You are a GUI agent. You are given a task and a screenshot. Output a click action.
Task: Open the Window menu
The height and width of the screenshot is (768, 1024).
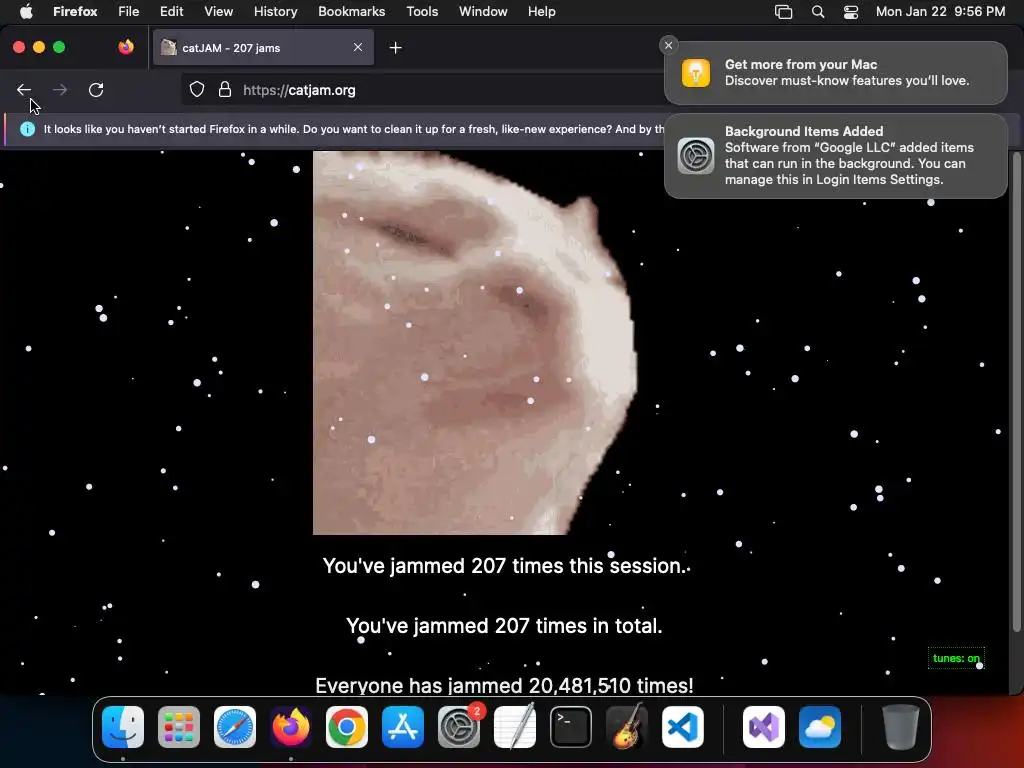pos(483,11)
